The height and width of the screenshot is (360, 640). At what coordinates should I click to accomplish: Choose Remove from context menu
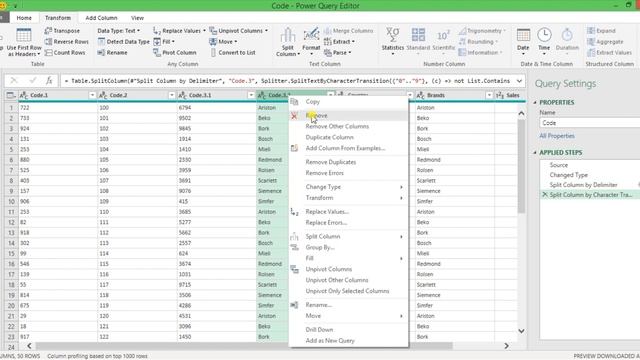[349, 116]
